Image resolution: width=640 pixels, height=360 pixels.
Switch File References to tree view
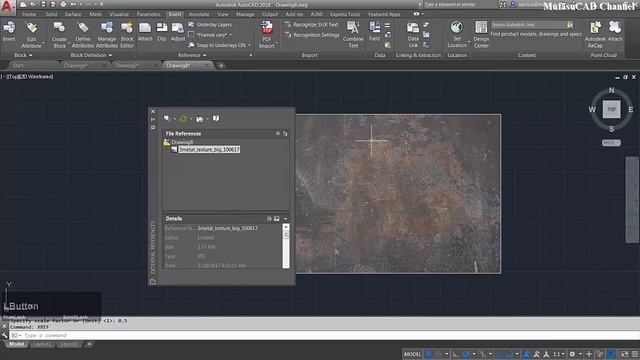[285, 133]
